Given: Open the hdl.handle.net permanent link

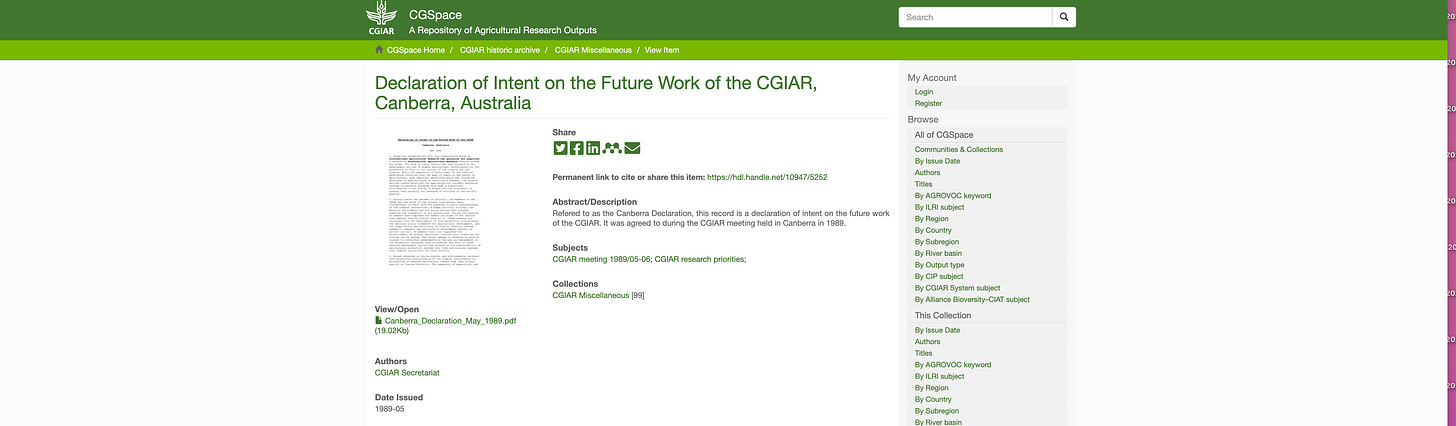Looking at the screenshot, I should pos(767,177).
